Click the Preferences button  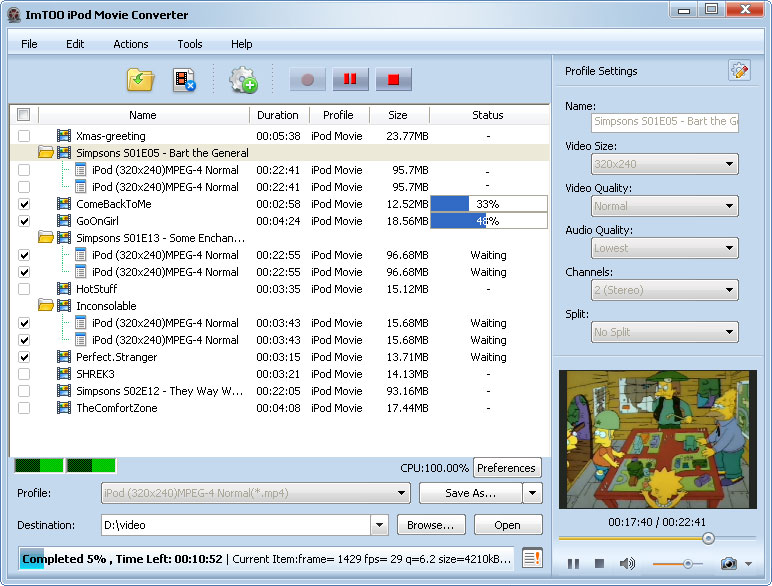[507, 468]
